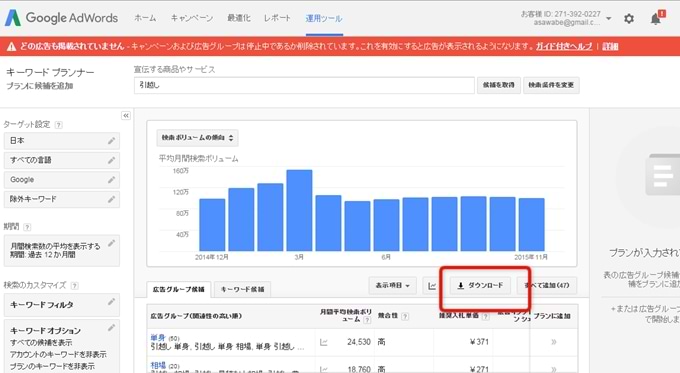680x373 pixels.
Task: Add the 単身 ad group to plan
Action: point(554,342)
